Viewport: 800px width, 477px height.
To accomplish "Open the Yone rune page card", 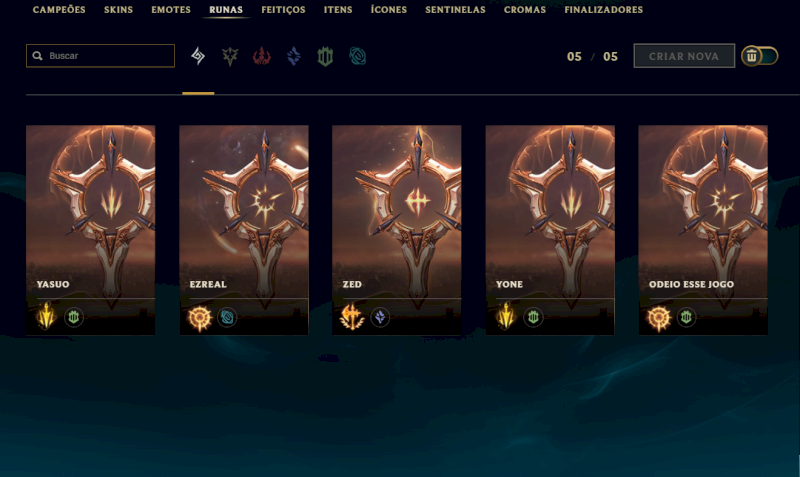I will (550, 230).
